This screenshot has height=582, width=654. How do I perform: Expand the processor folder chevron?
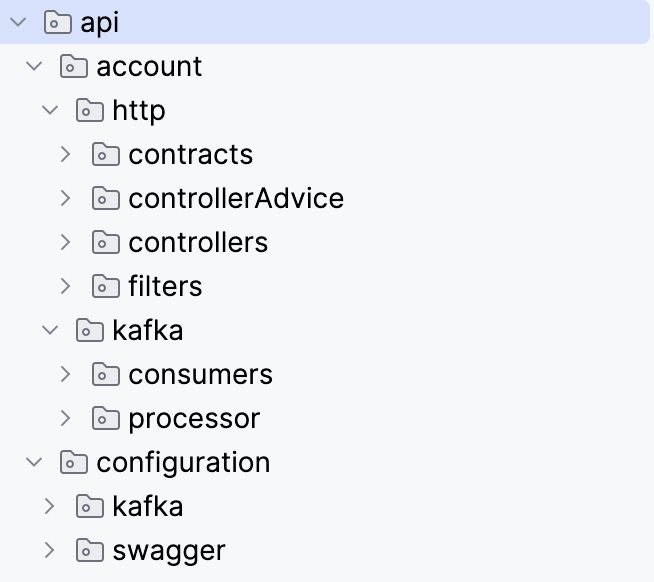(x=66, y=419)
